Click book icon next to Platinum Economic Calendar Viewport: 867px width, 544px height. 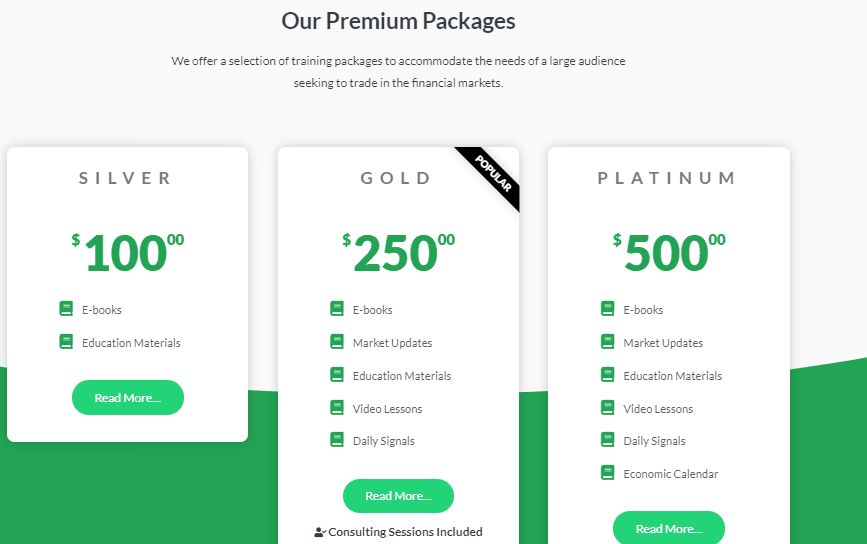coord(607,473)
